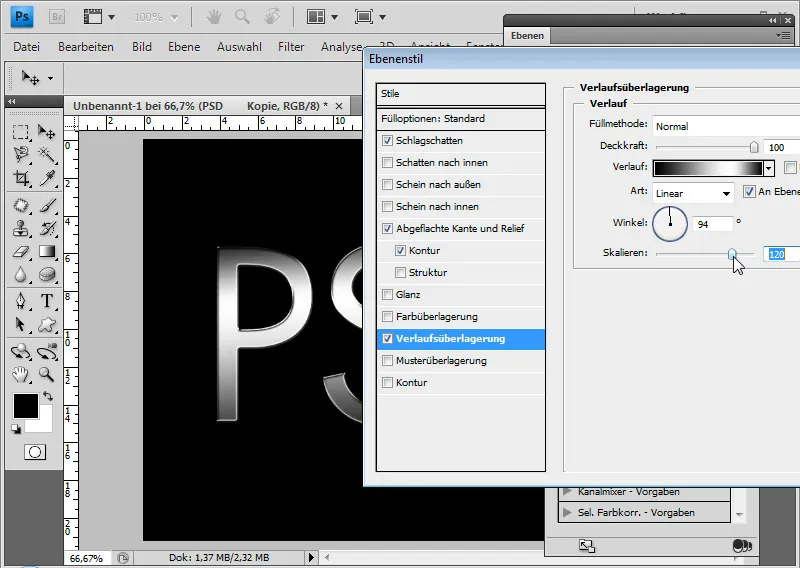
Task: Enable Schein nach innen checkbox
Action: click(x=387, y=206)
